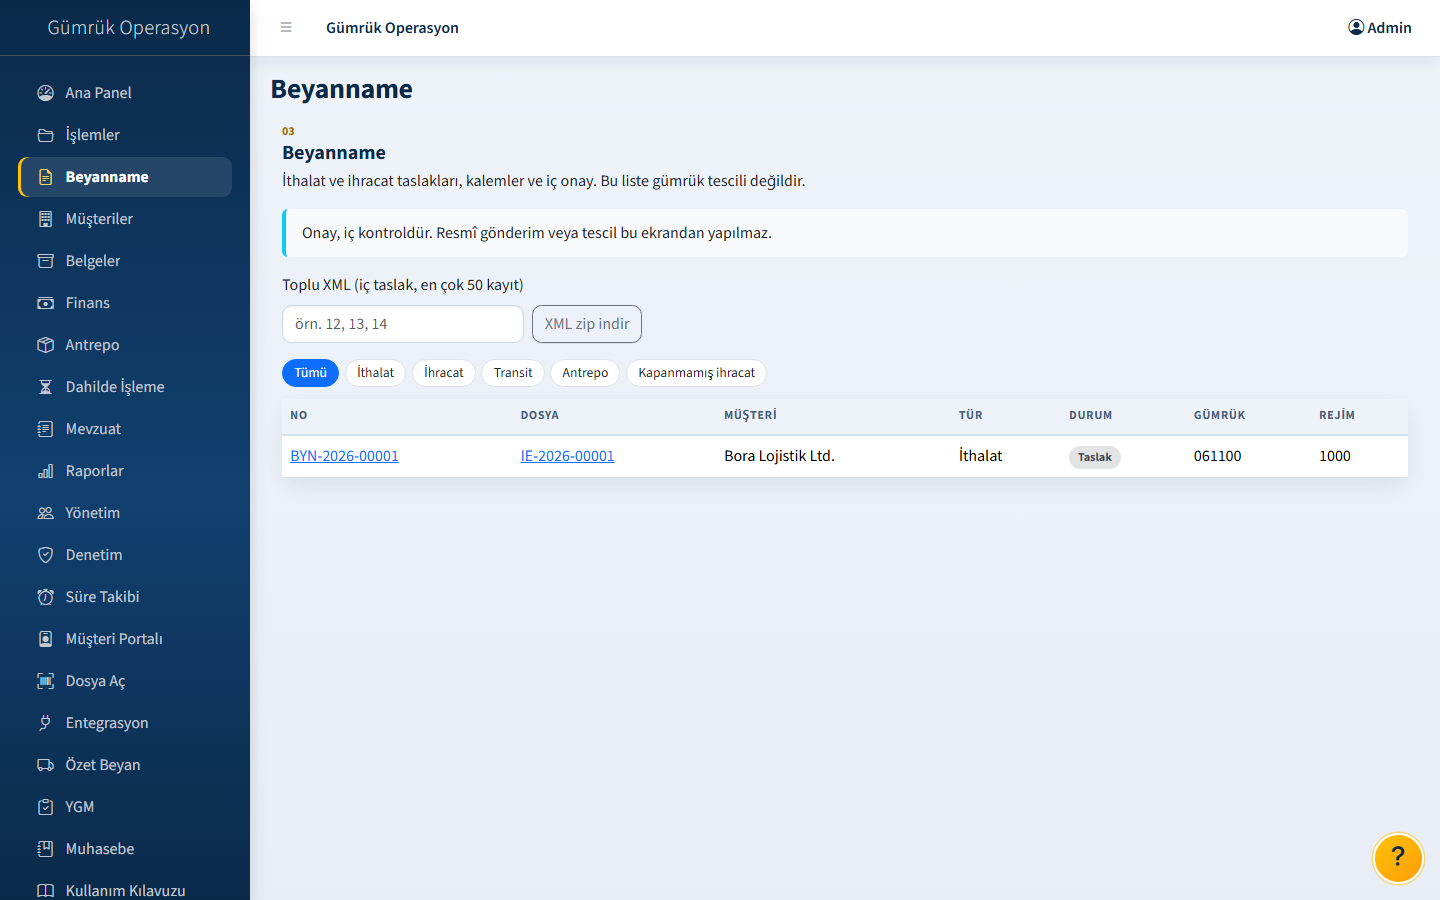Image resolution: width=1440 pixels, height=900 pixels.
Task: Open declaration BYN-2026-00001 link
Action: click(344, 456)
